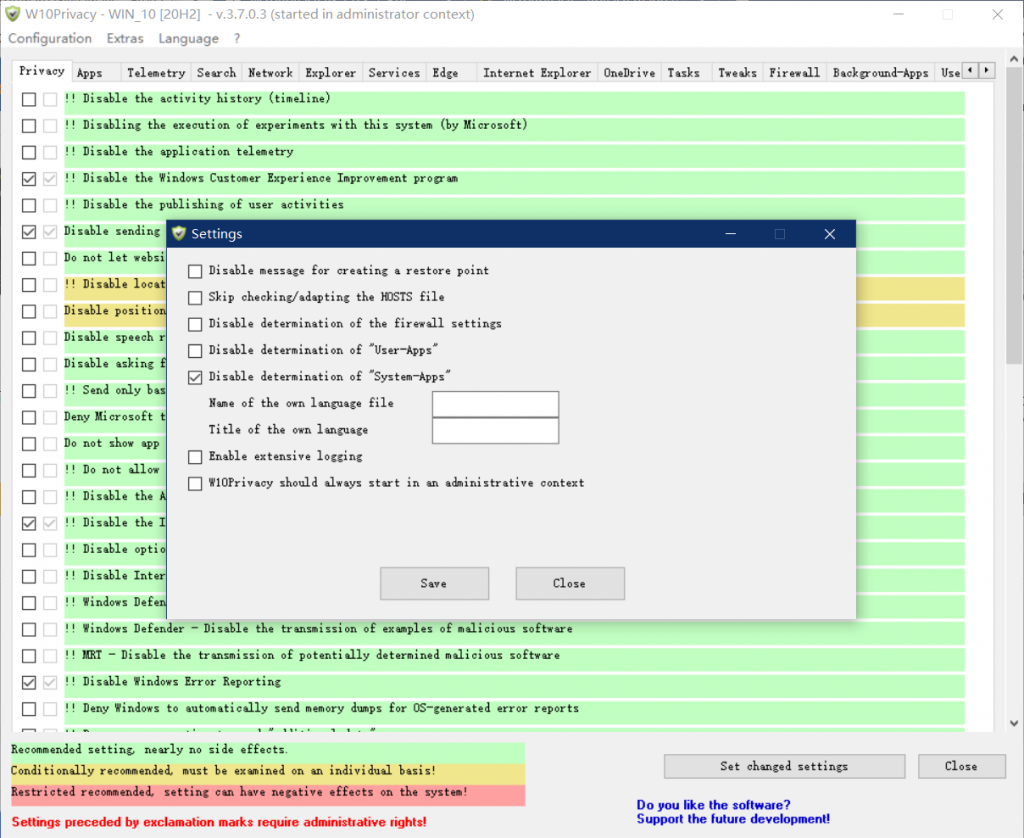This screenshot has width=1024, height=838.
Task: Enable Skip checking/adapting the HOSTS file
Action: coord(195,298)
